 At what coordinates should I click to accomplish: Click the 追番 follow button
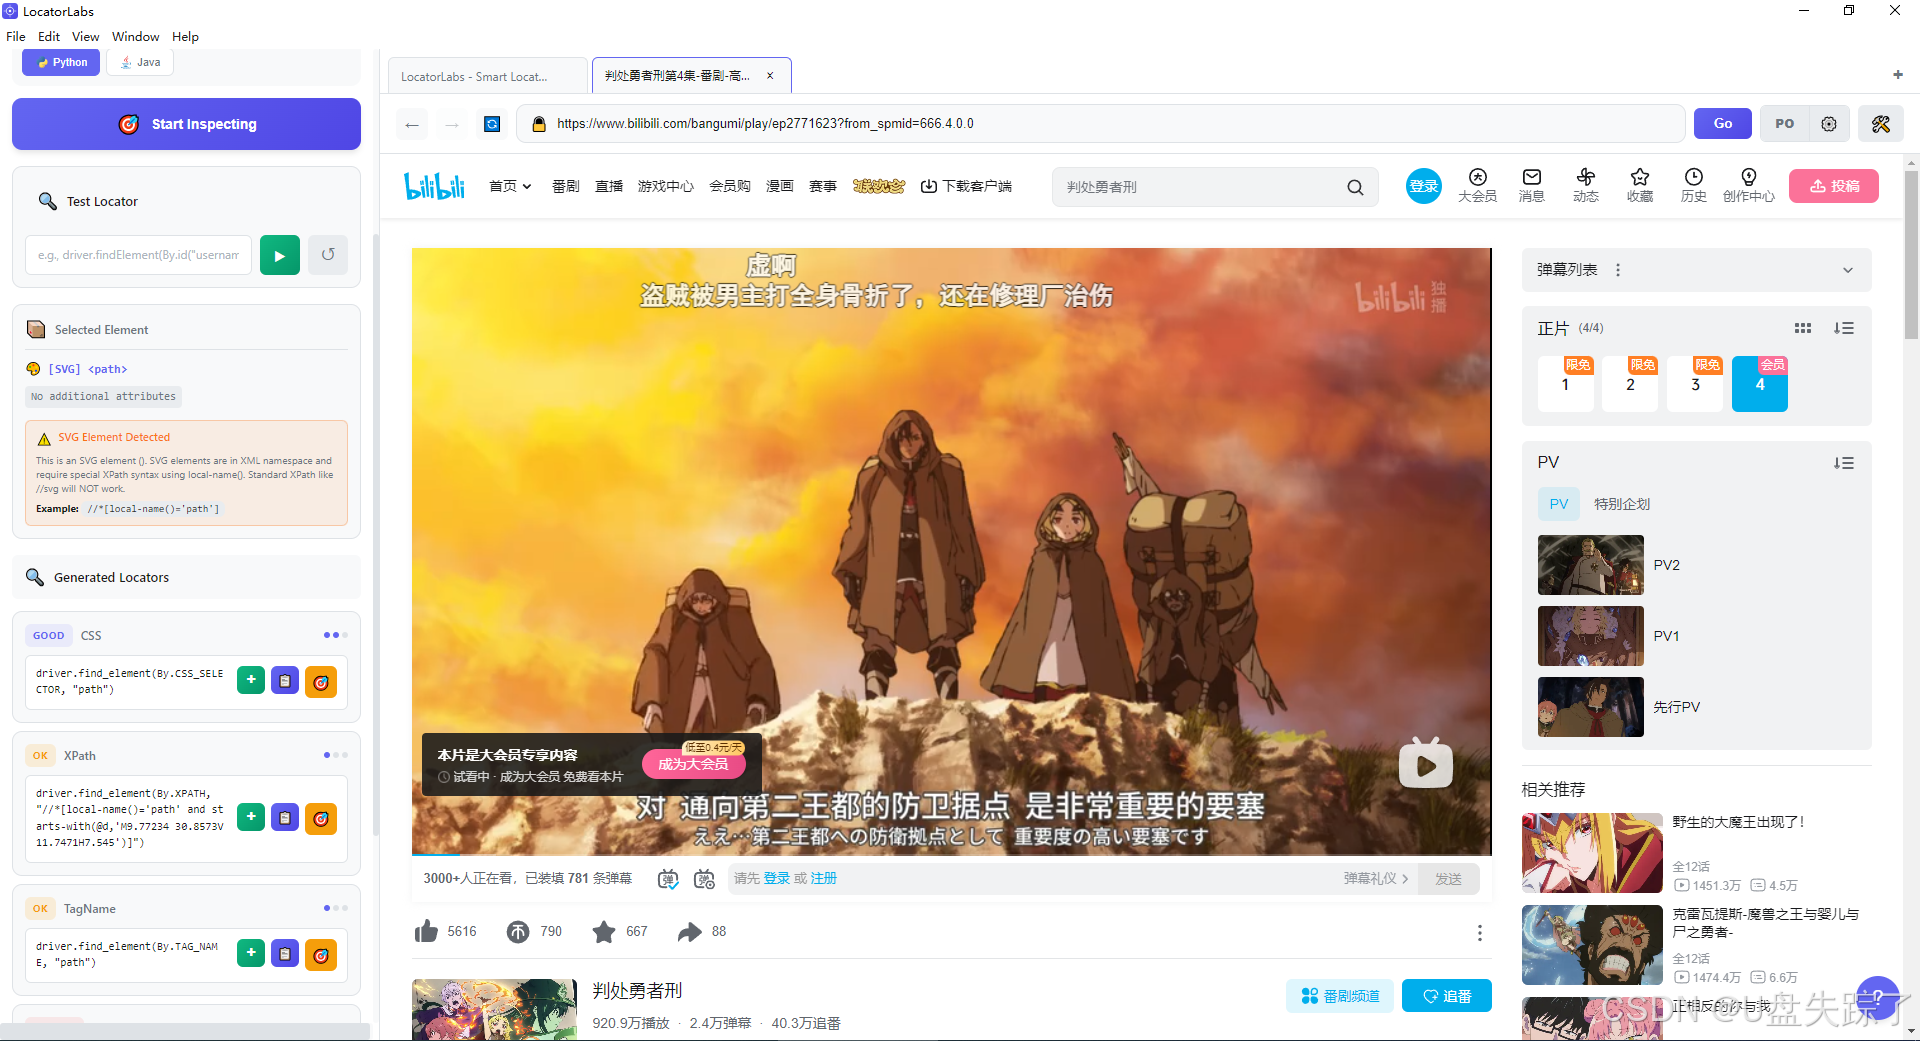(x=1447, y=996)
